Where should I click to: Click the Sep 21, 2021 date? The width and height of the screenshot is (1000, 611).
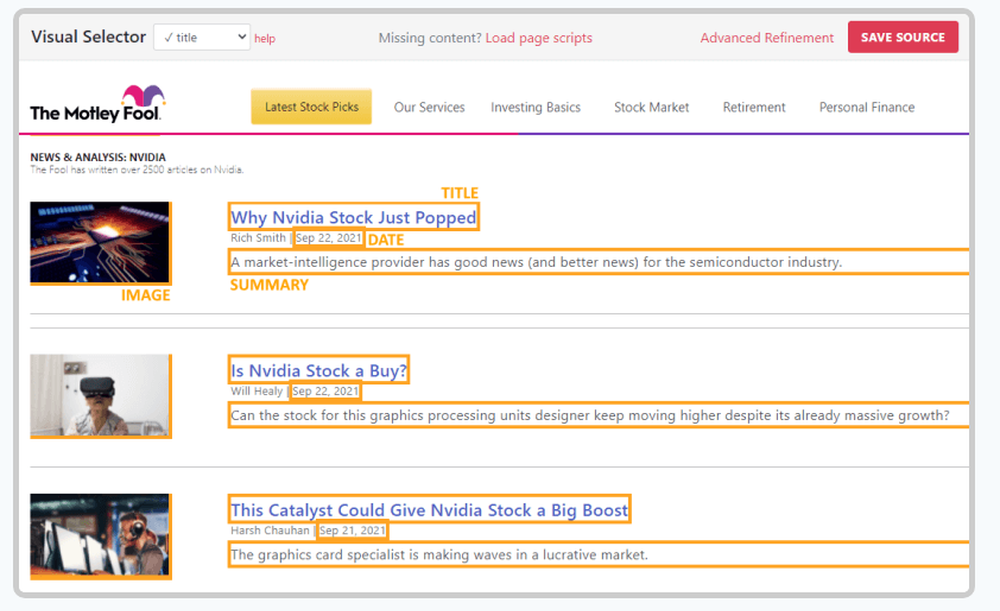353,531
